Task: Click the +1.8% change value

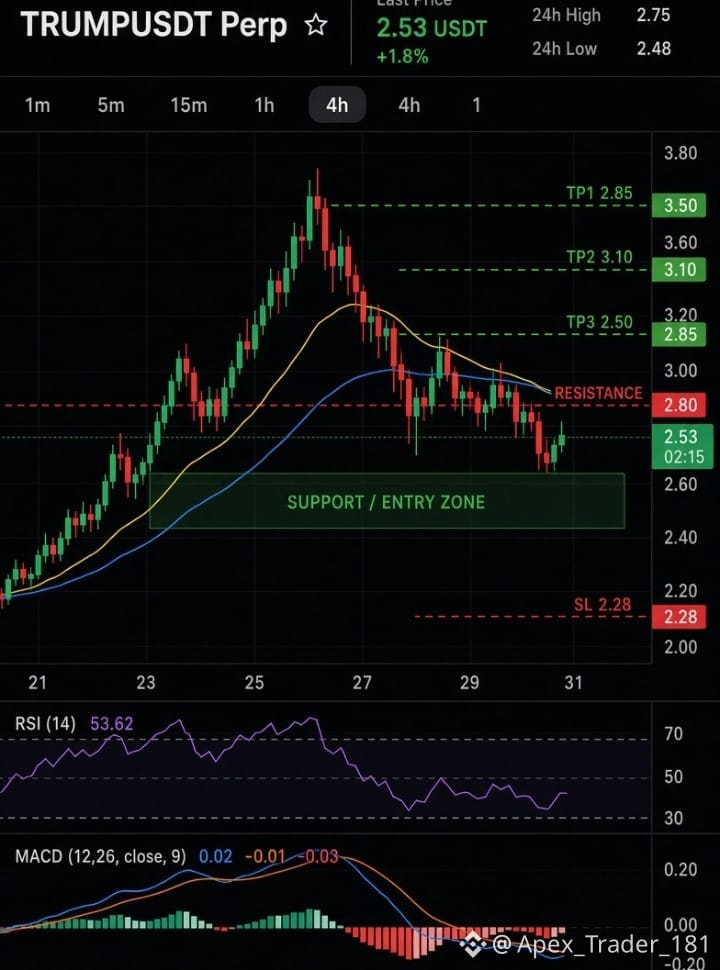Action: coord(402,56)
